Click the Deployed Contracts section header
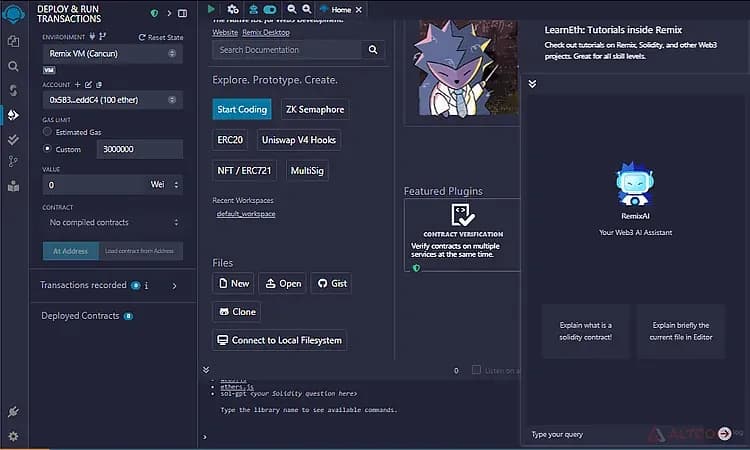 coord(80,316)
